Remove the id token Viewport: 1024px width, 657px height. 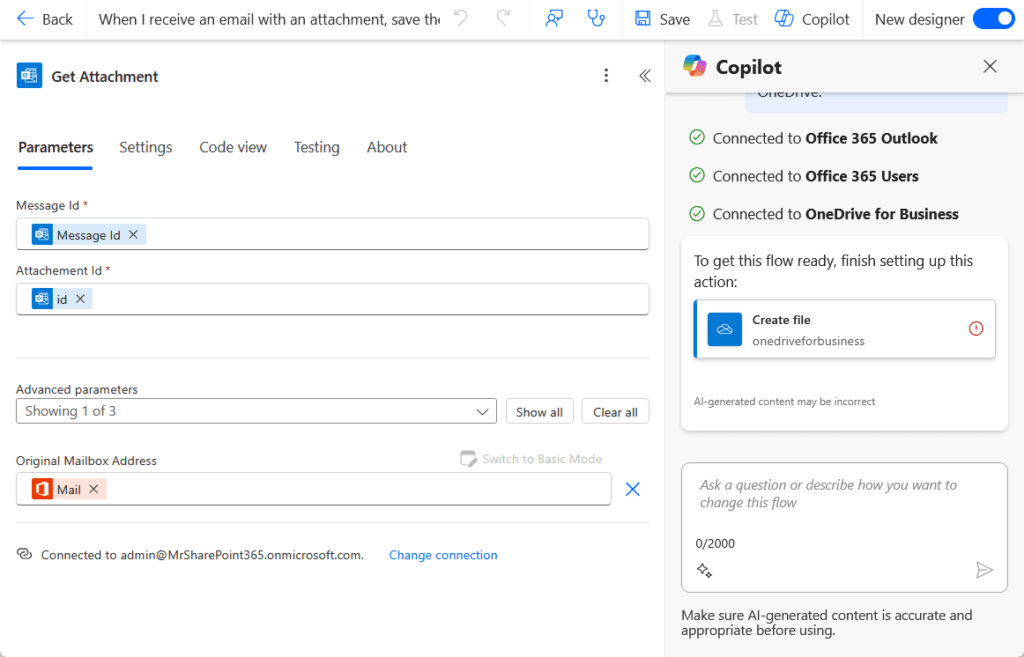80,298
